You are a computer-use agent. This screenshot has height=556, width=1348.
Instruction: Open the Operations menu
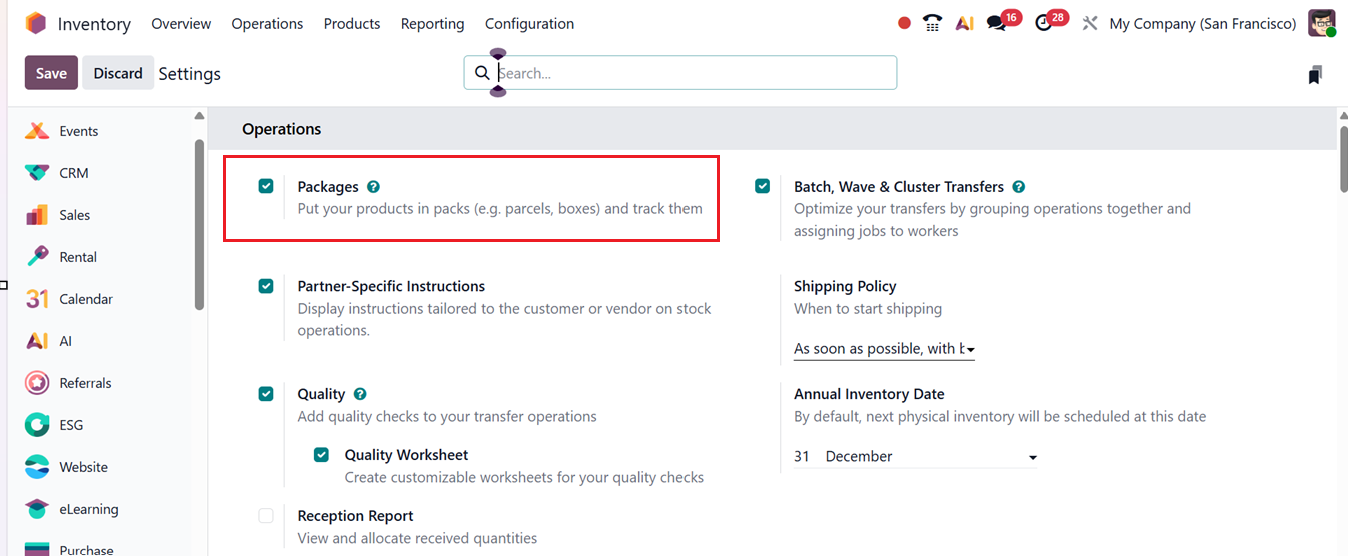click(267, 23)
